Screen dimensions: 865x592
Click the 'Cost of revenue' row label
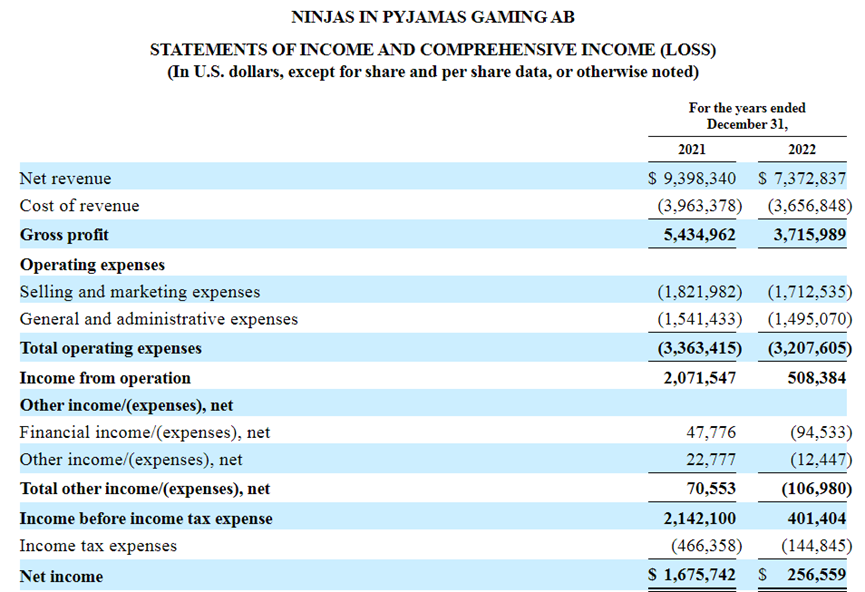click(x=79, y=206)
